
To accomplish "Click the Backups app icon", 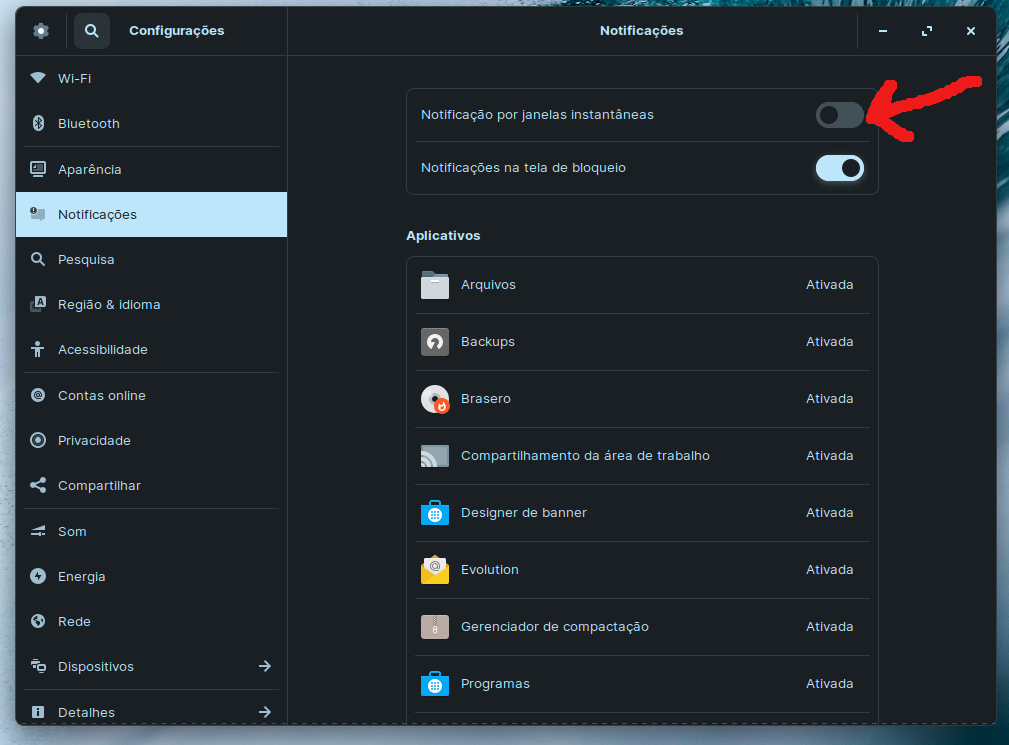I will tap(435, 342).
